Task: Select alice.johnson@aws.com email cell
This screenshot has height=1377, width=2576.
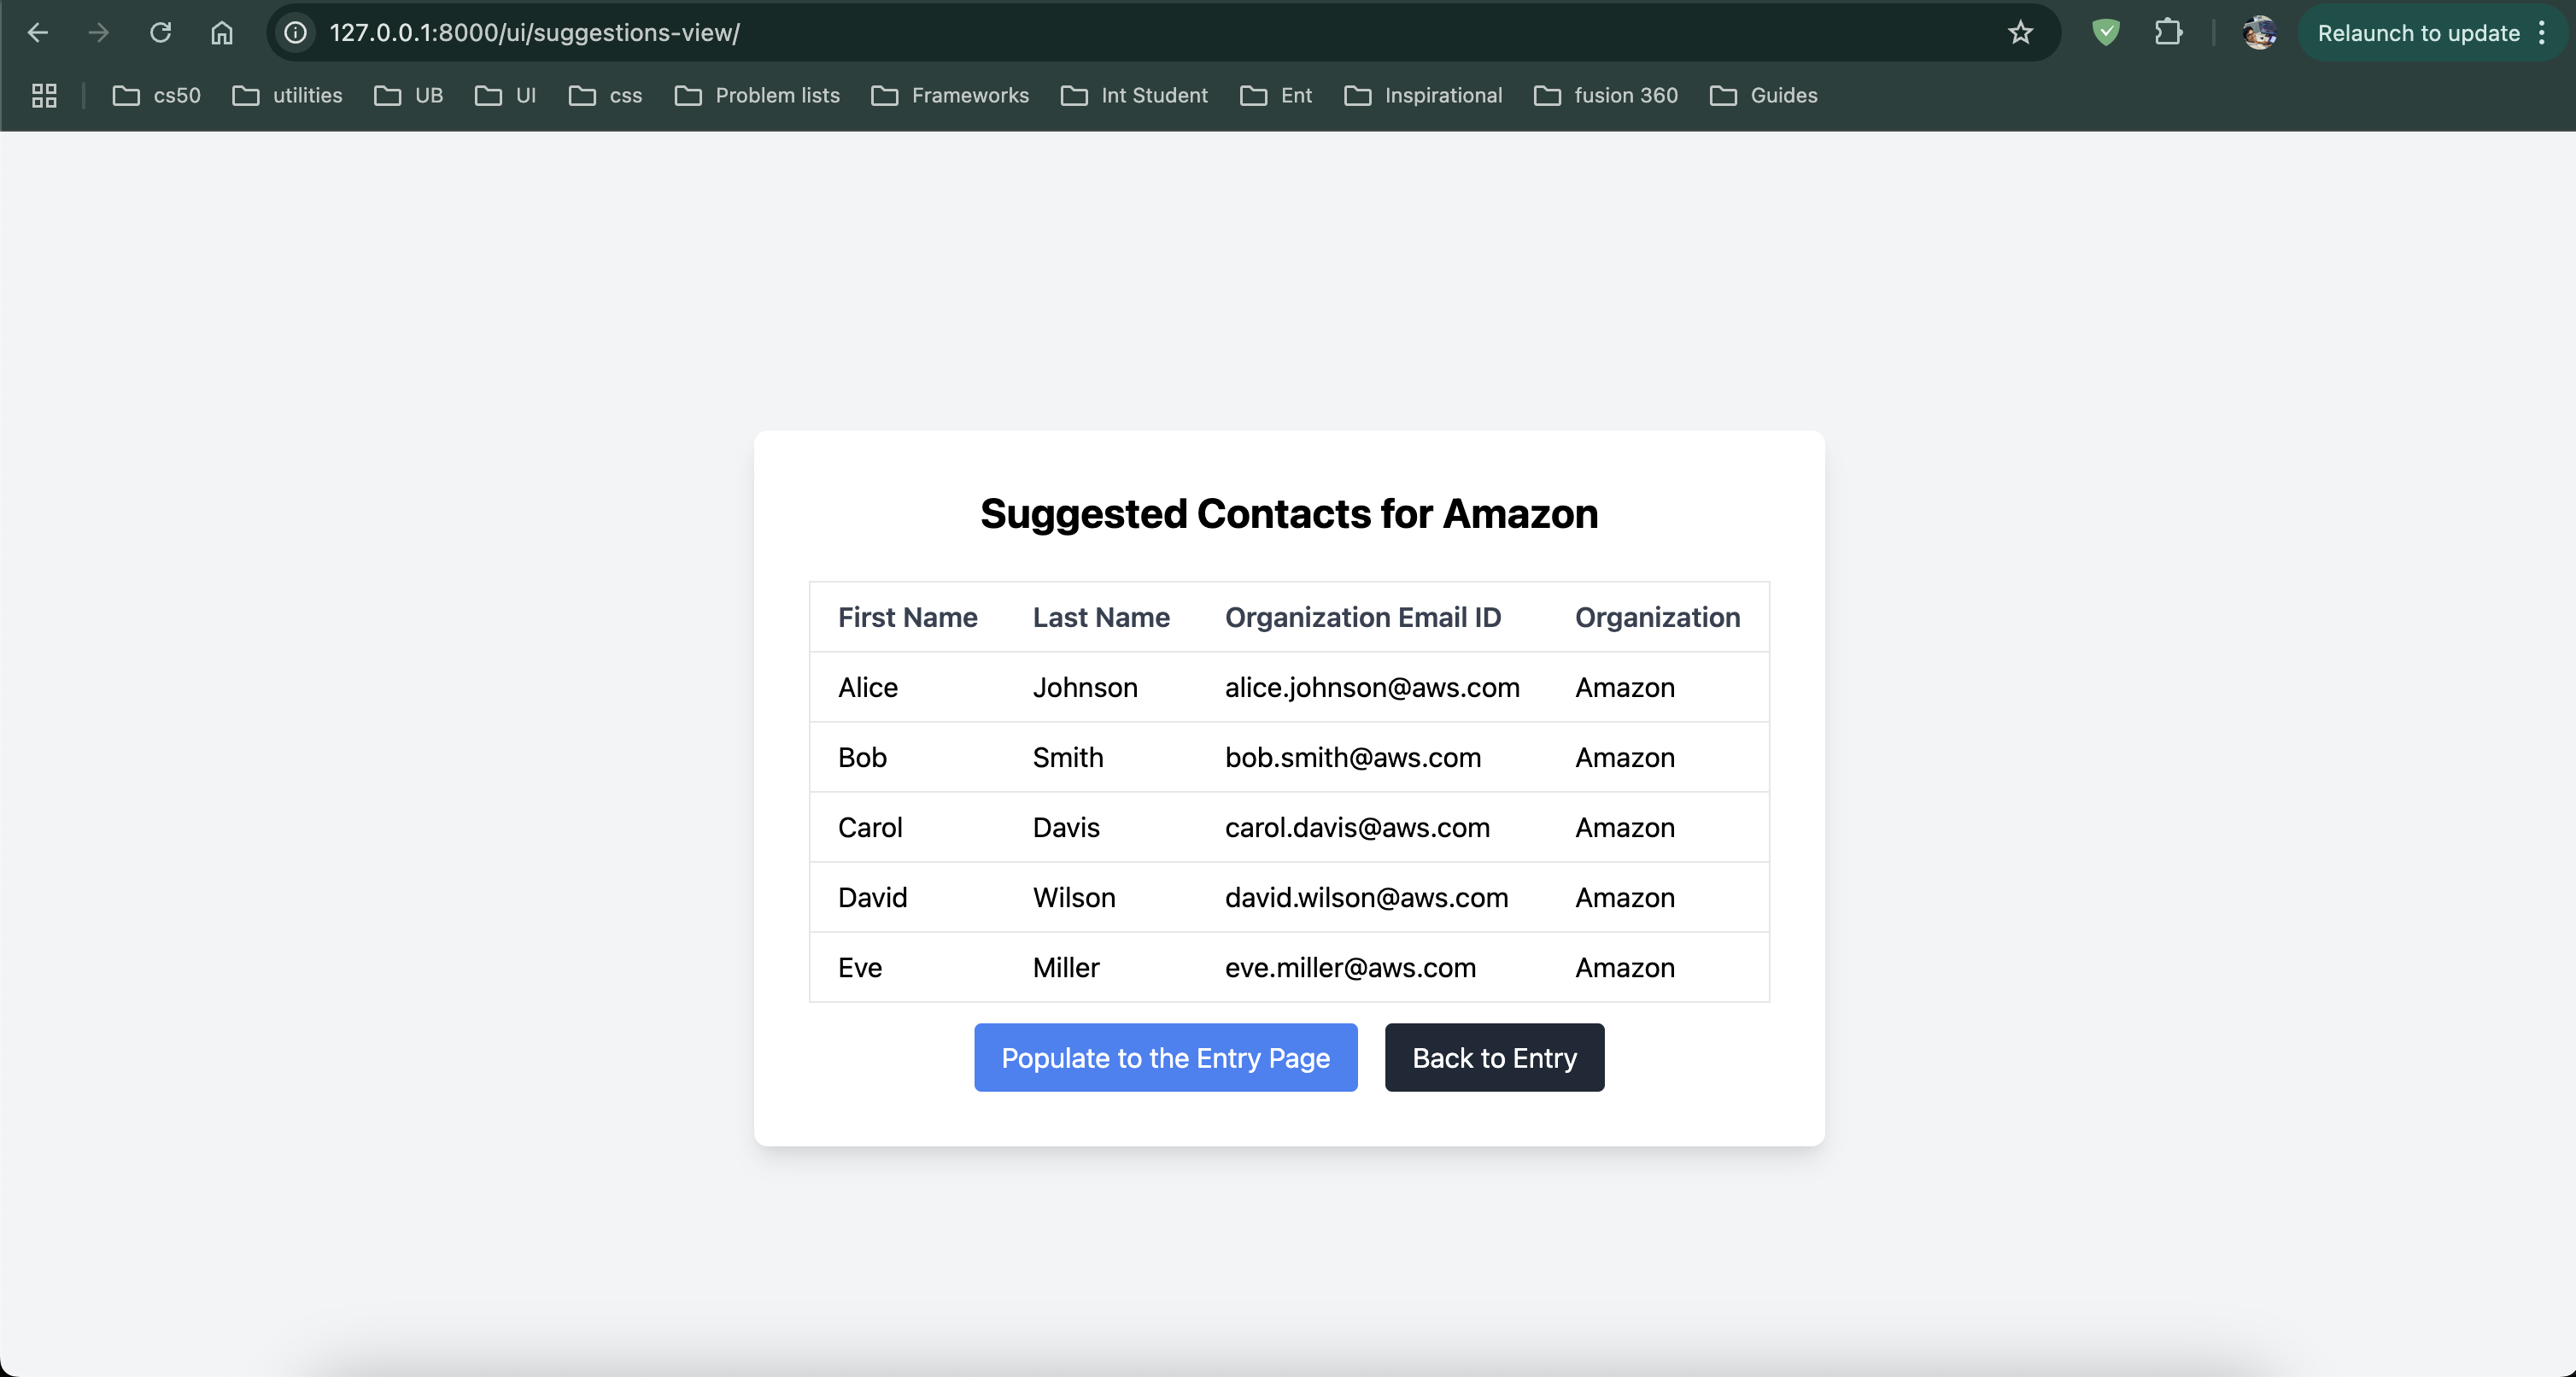Action: coord(1372,688)
